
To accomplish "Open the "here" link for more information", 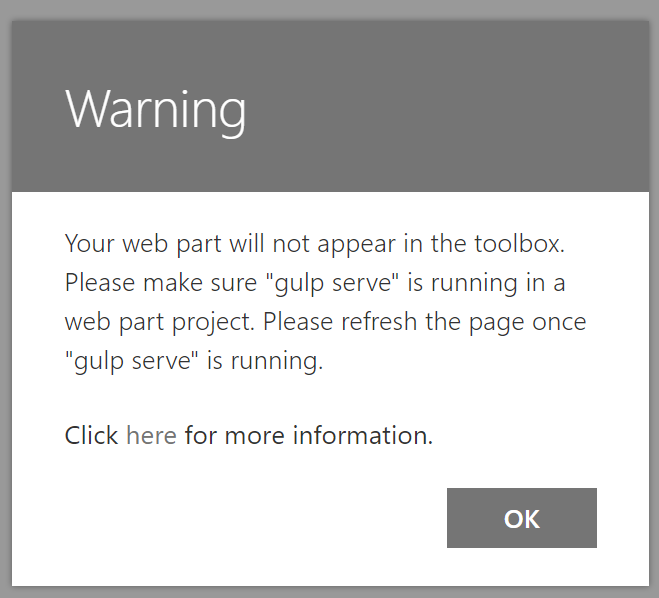I will (151, 435).
